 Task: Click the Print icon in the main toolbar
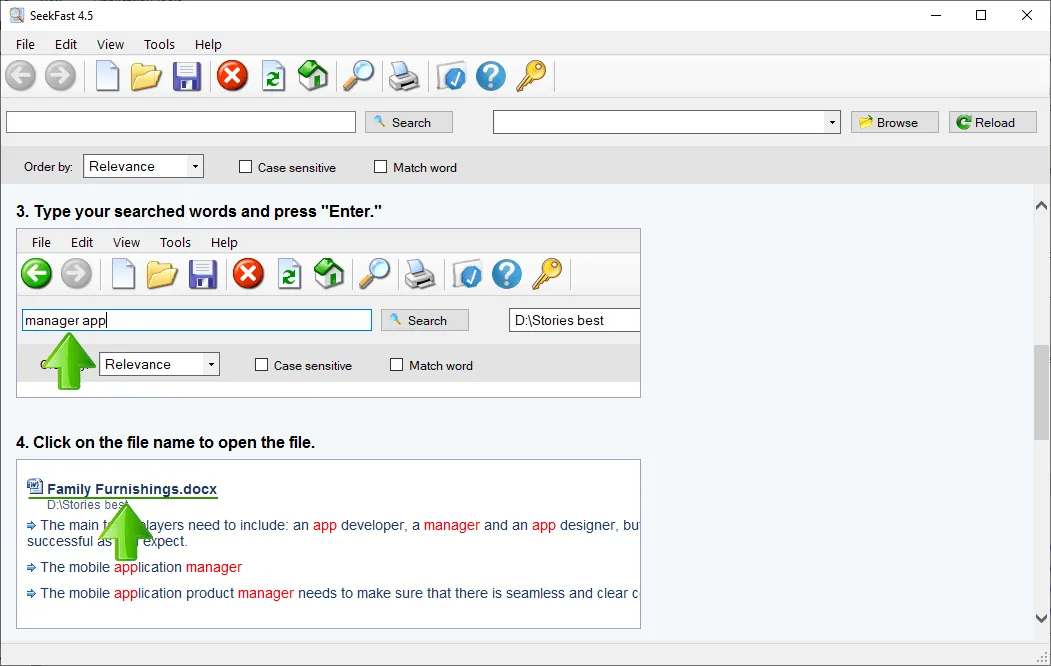coord(404,76)
